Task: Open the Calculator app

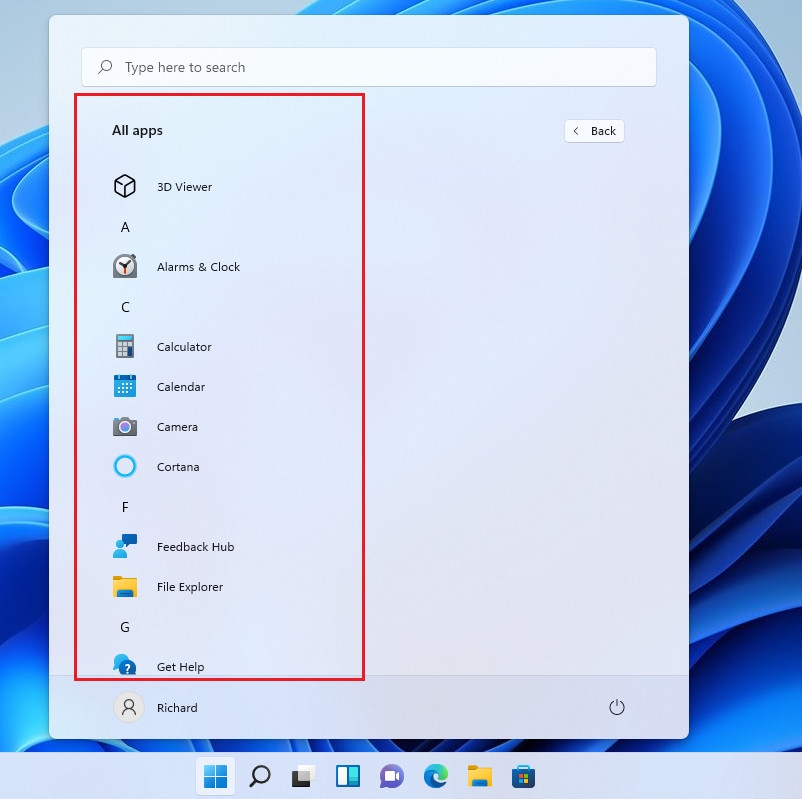Action: tap(184, 346)
